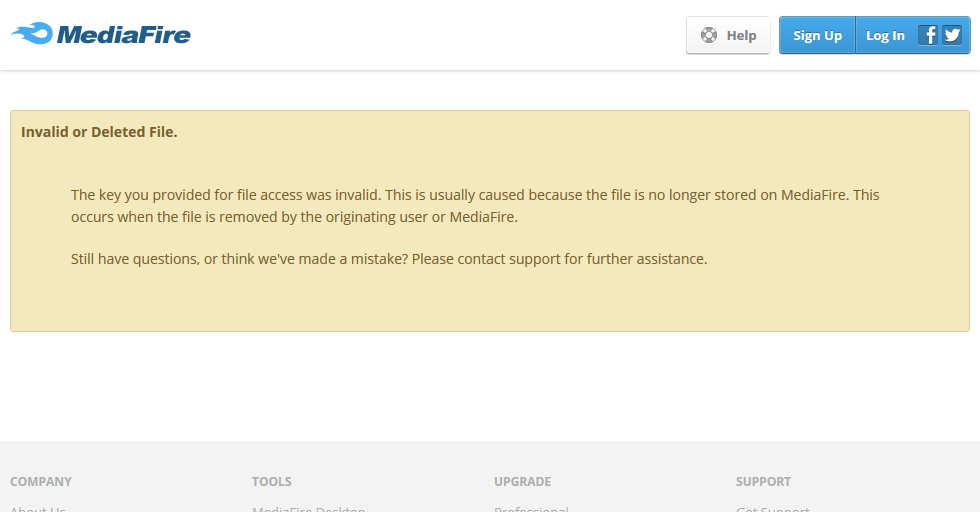Image resolution: width=980 pixels, height=512 pixels.
Task: Open the Help text label
Action: [741, 35]
